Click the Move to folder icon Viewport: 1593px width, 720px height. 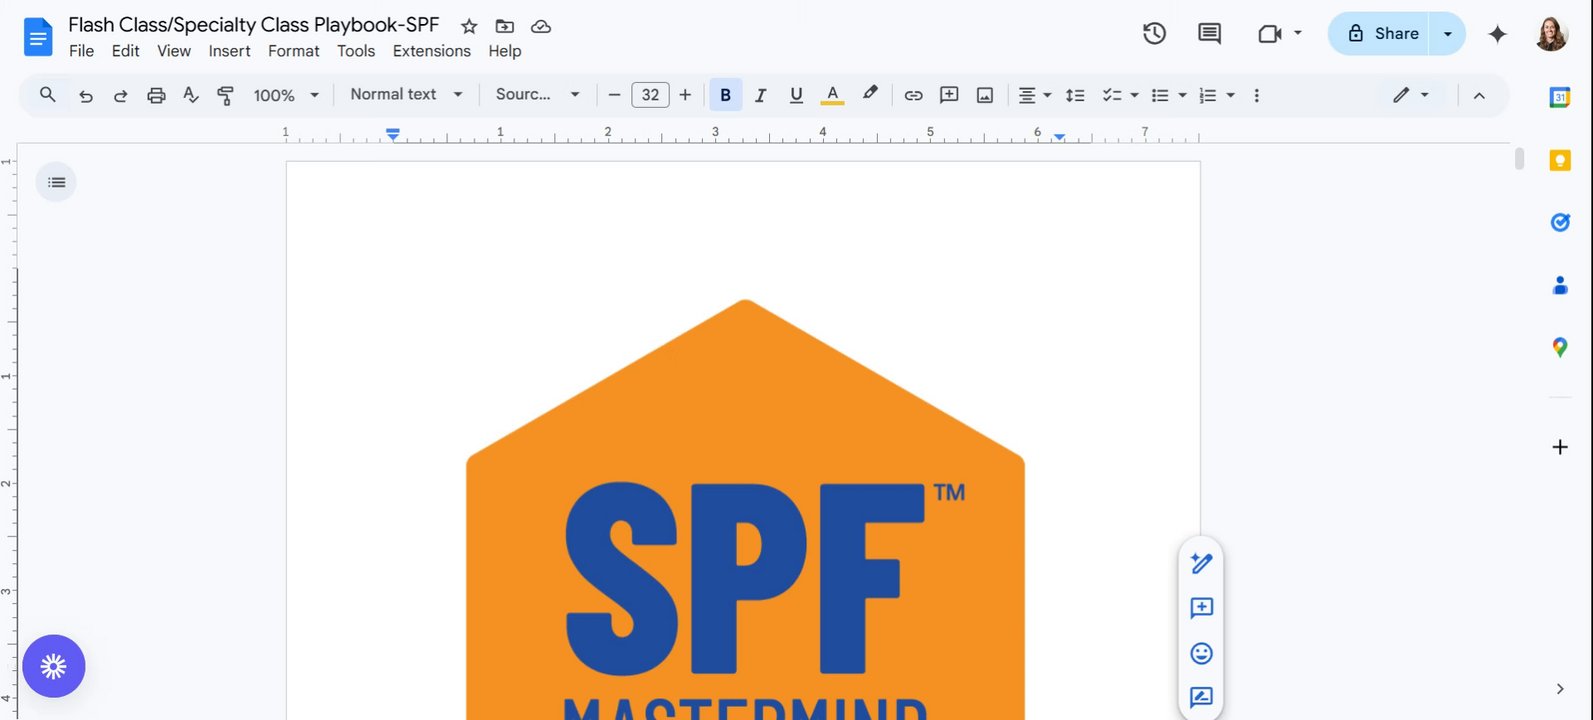[505, 26]
